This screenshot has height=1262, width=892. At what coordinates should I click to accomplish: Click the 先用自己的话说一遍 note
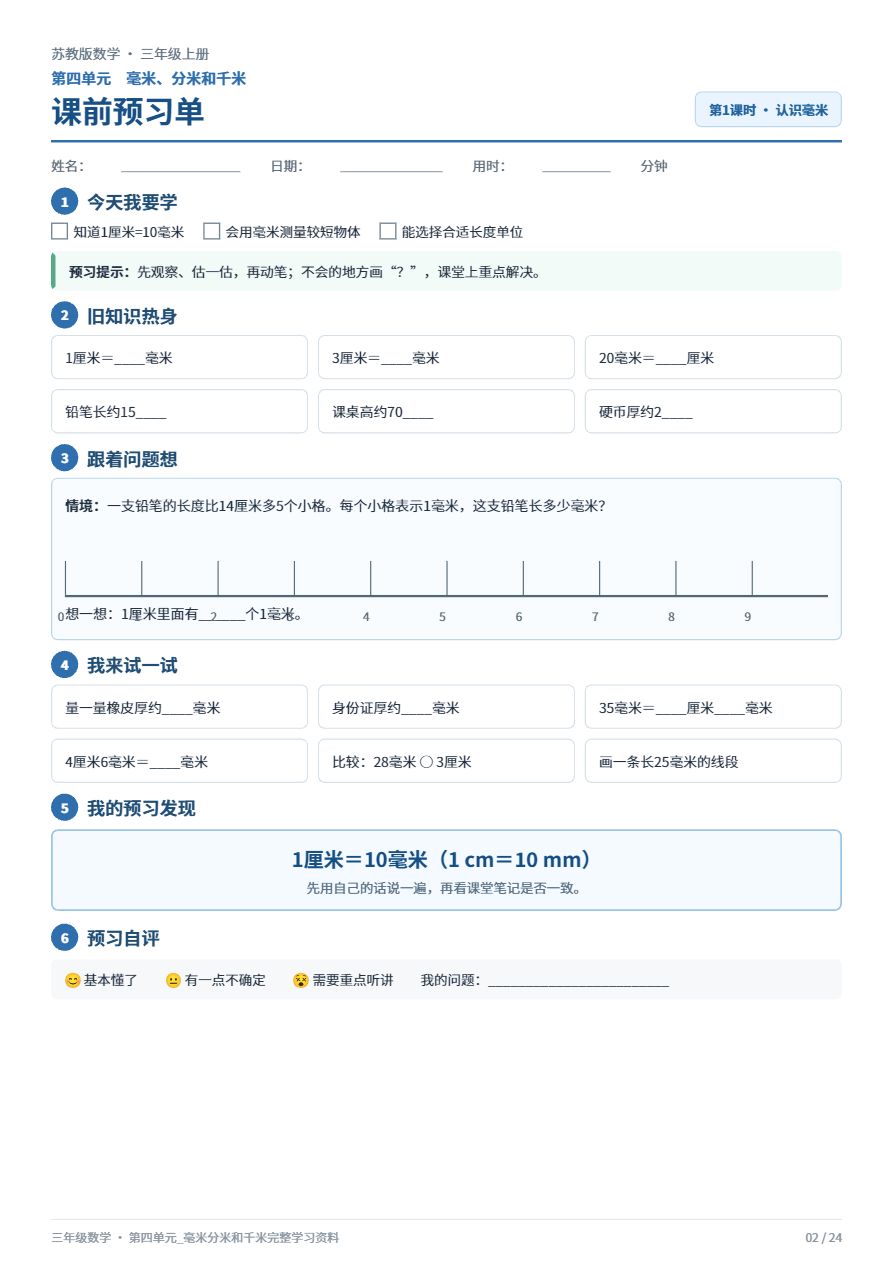[444, 887]
